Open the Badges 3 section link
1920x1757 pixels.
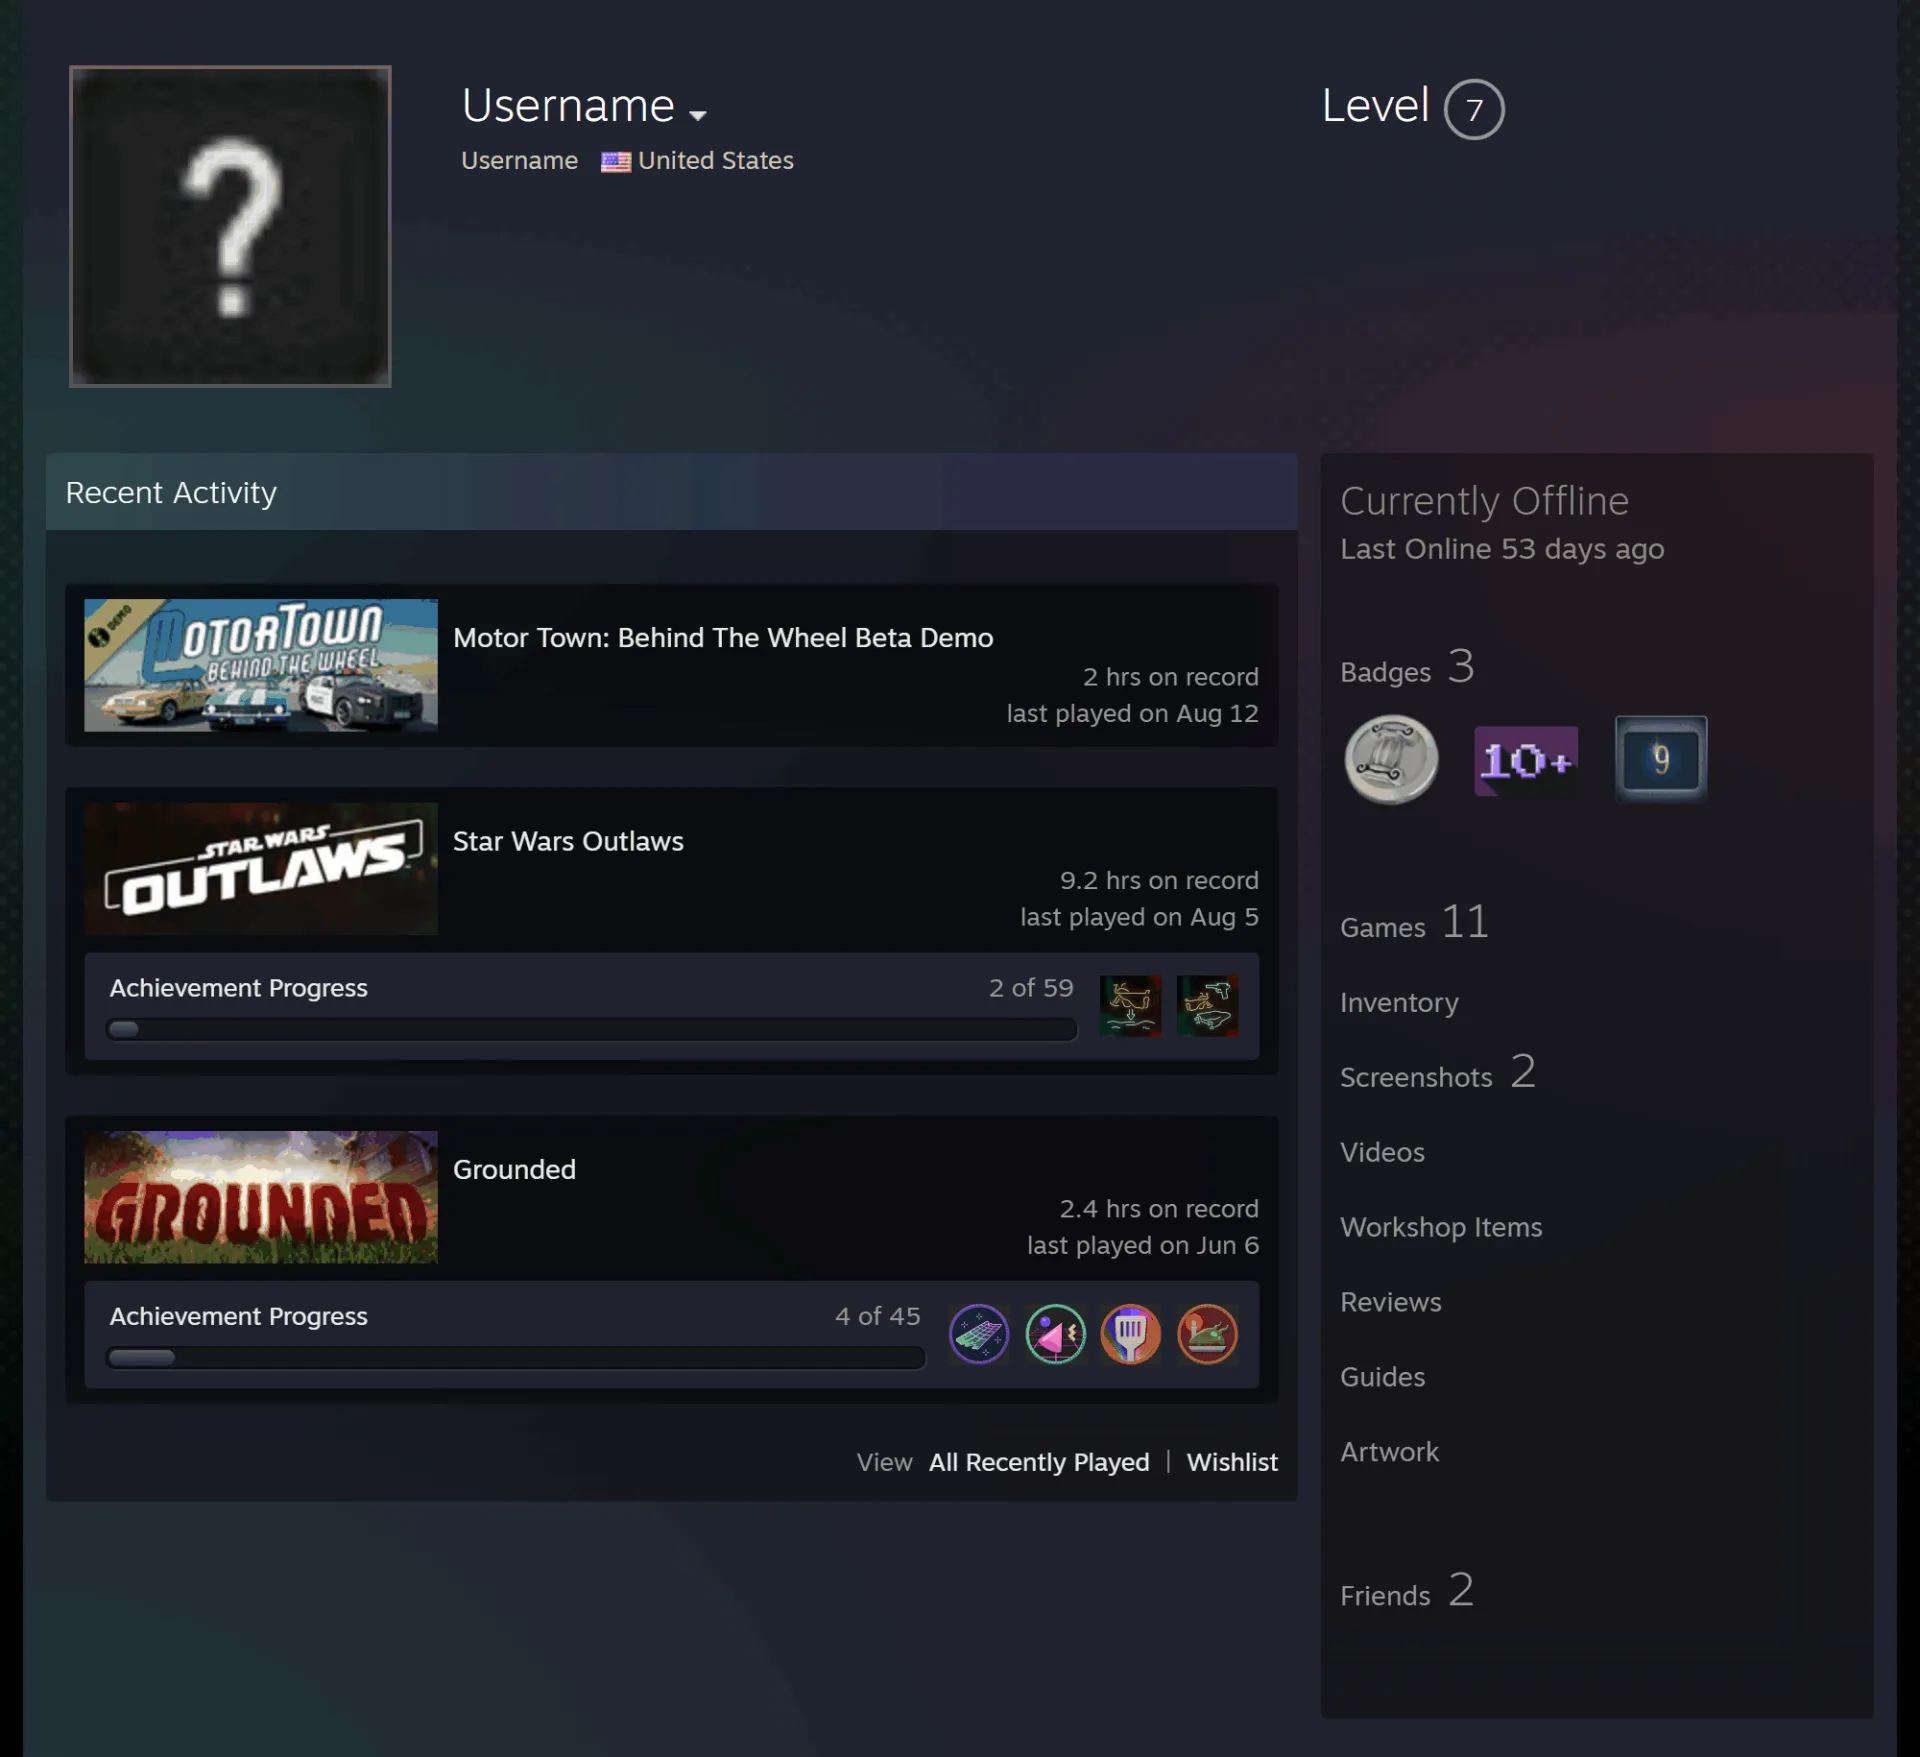click(x=1407, y=667)
